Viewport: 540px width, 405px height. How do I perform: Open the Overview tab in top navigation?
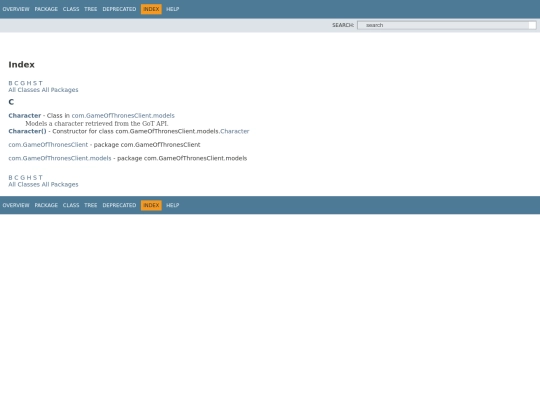pyautogui.click(x=16, y=9)
